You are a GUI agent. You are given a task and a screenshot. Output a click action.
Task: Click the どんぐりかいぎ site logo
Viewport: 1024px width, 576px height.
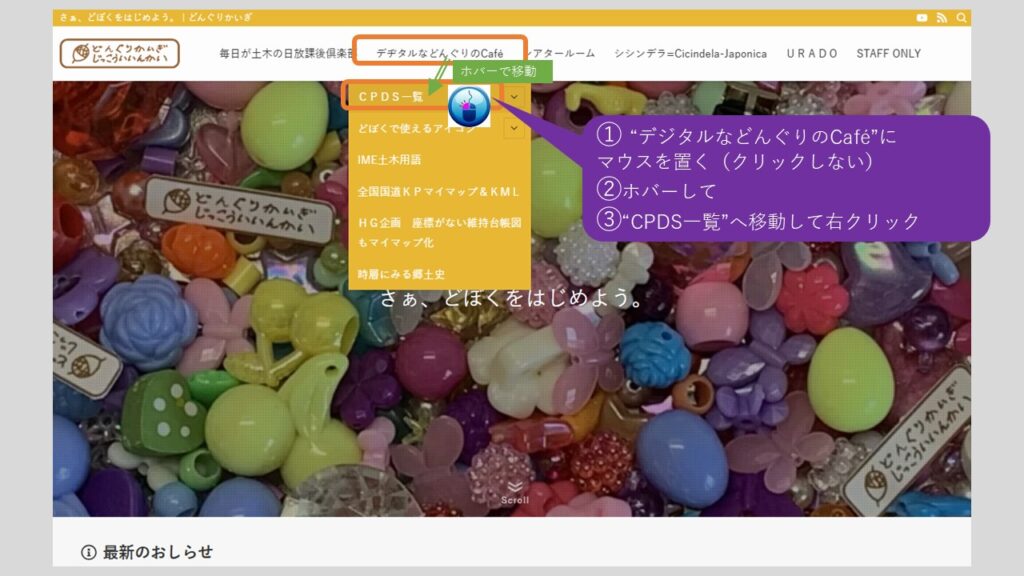pos(119,53)
